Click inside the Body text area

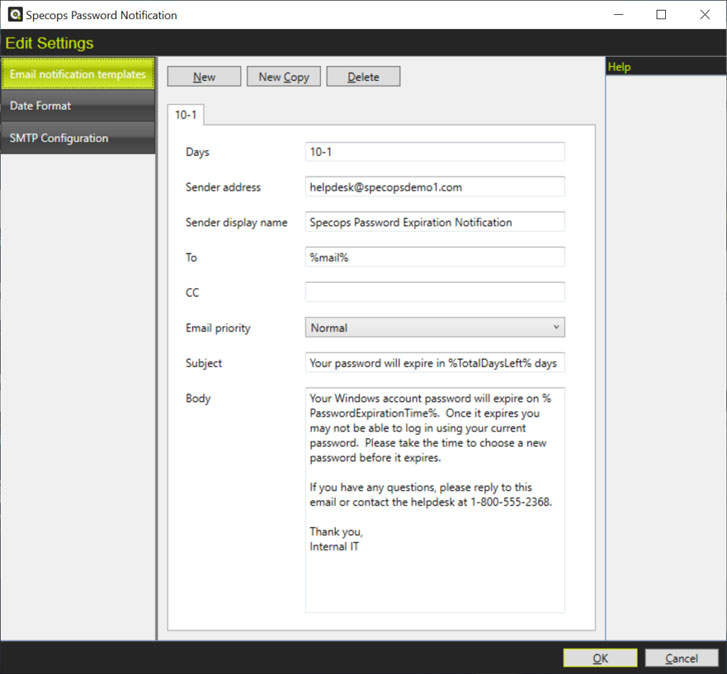[434, 499]
